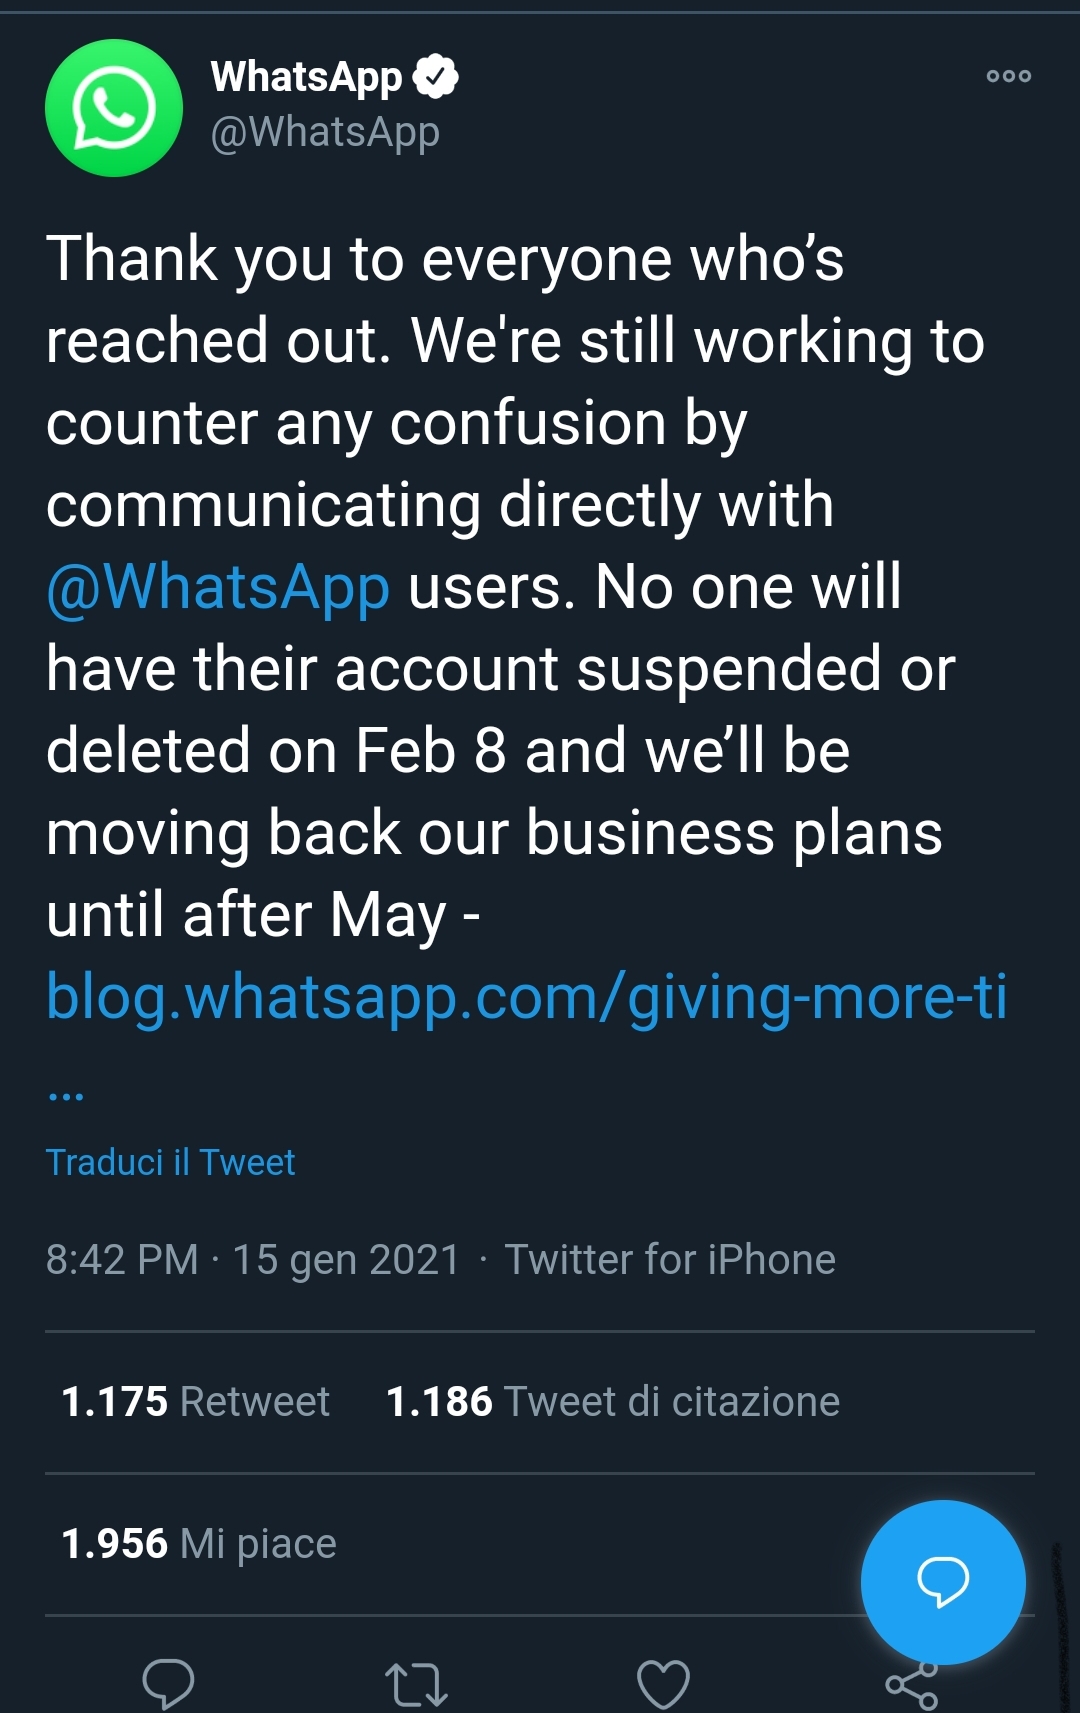Open the @WhatsApp mention in tweet text
1080x1713 pixels.
[218, 587]
